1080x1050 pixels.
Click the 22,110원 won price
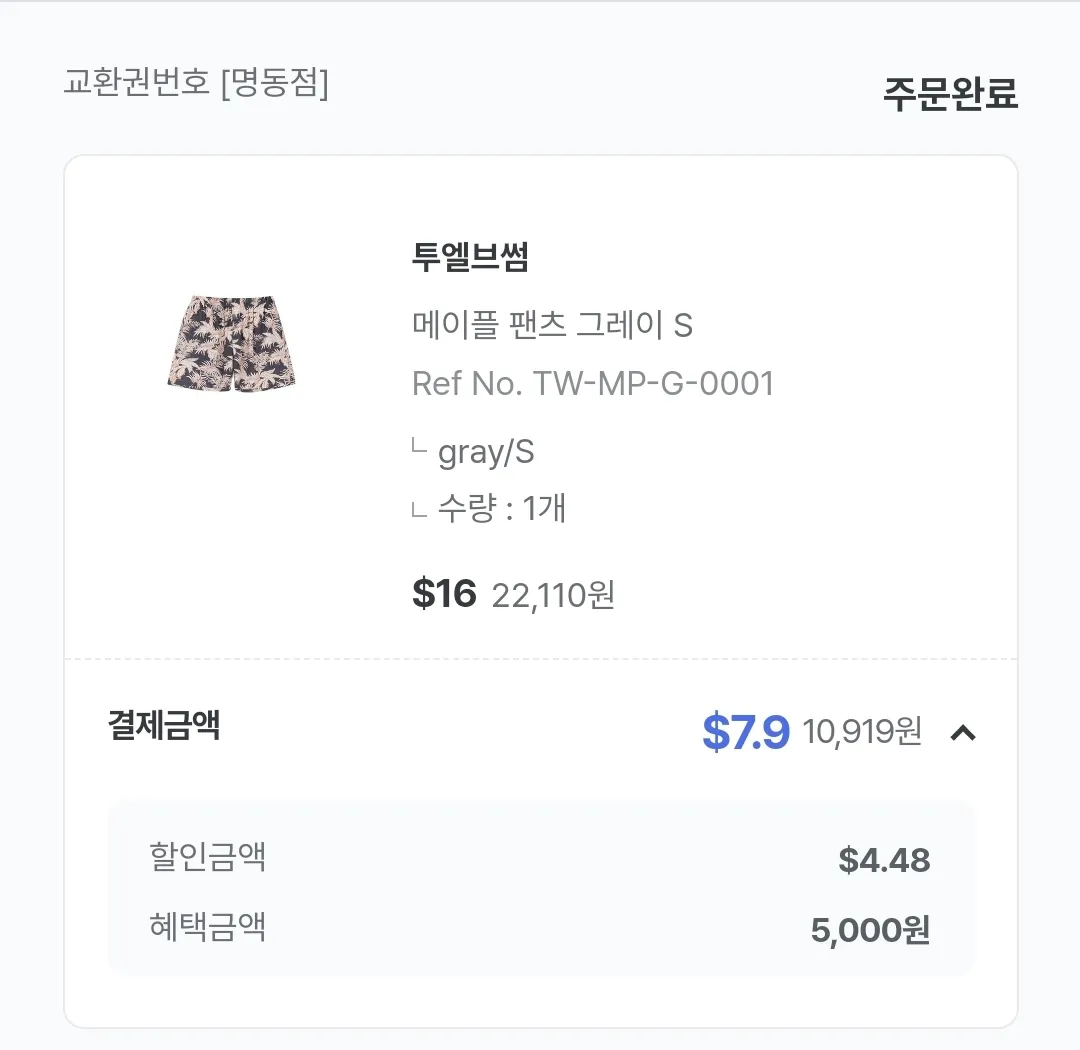coord(551,595)
